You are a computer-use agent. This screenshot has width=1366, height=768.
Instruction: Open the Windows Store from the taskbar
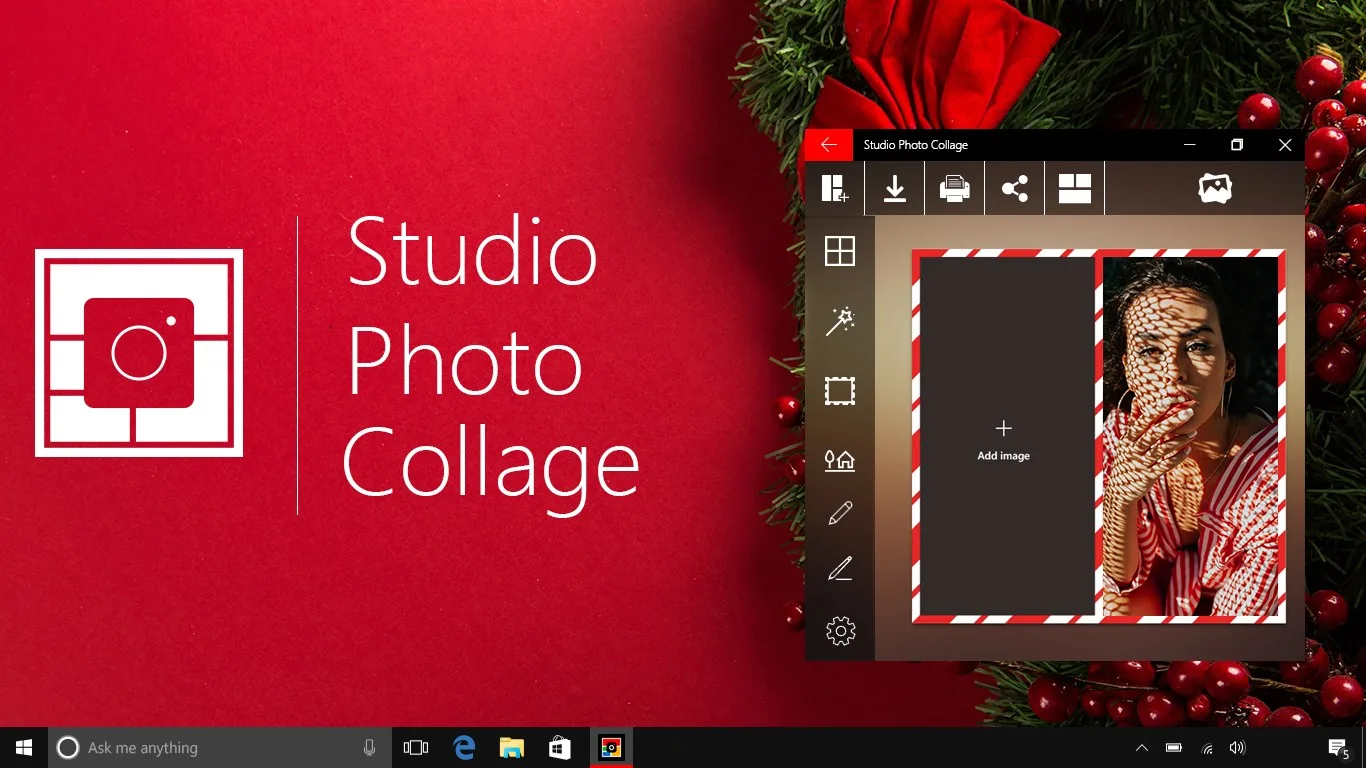coord(560,747)
